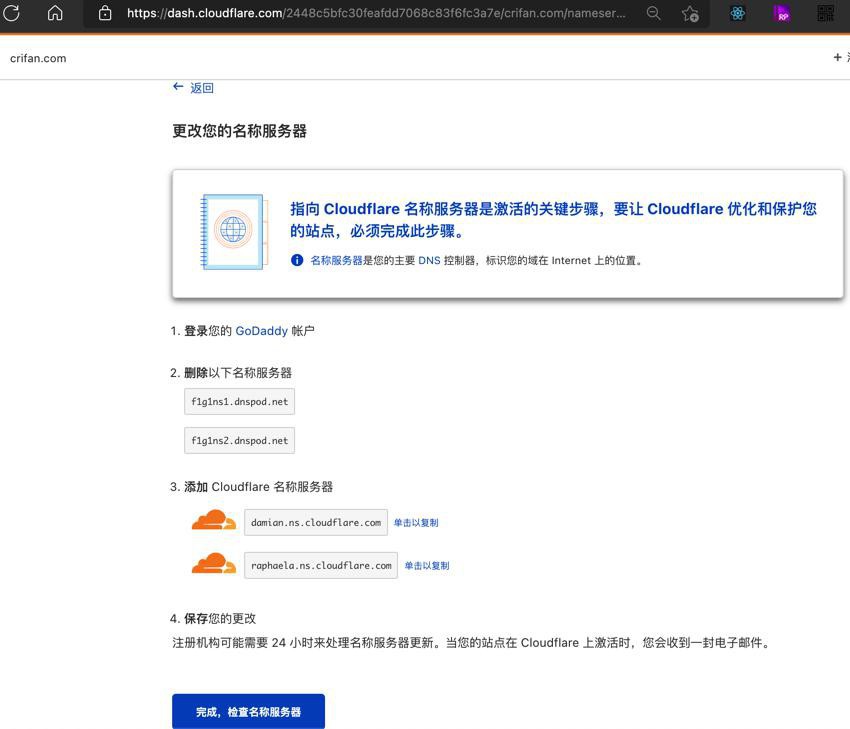Click Cloudflare cloud logo beside raphaela nameserver
Viewport: 850px width, 729px height.
pyautogui.click(x=214, y=563)
